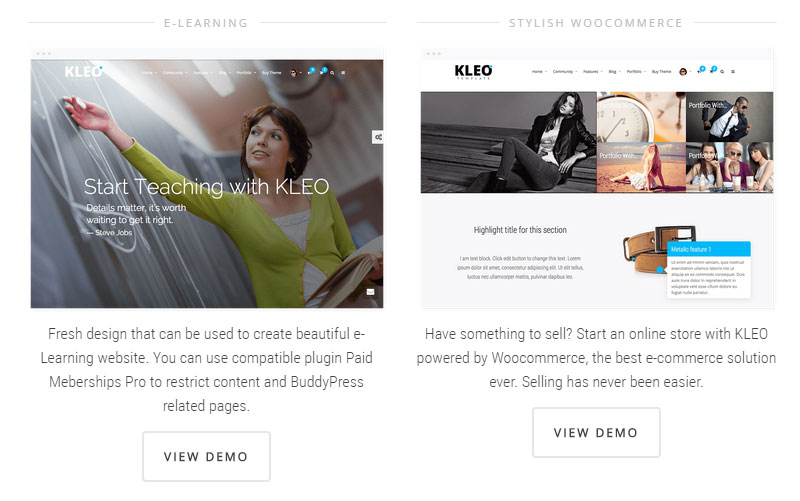
Task: Select Blog in the WooCommerce demo nav
Action: (614, 71)
